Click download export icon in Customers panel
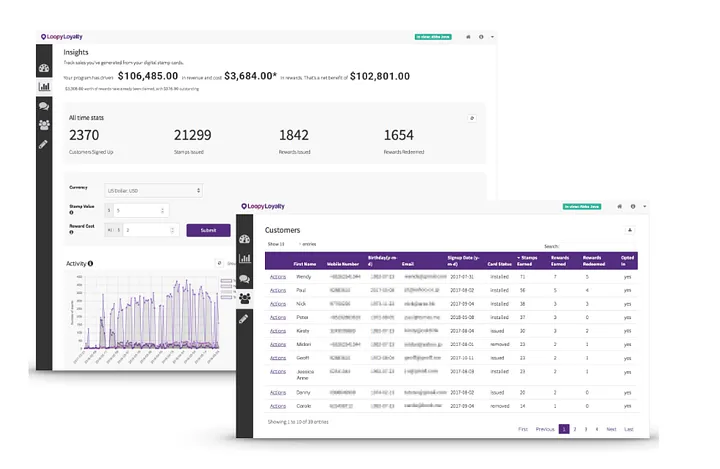 click(630, 230)
